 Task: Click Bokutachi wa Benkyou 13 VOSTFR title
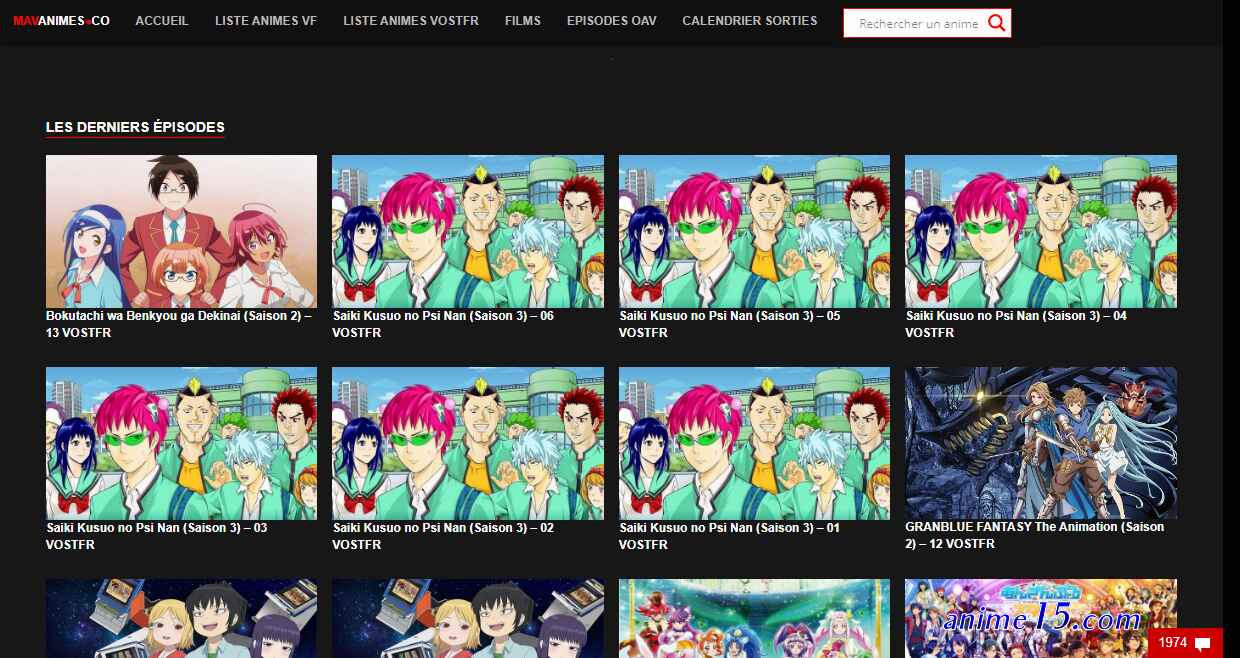pos(179,324)
